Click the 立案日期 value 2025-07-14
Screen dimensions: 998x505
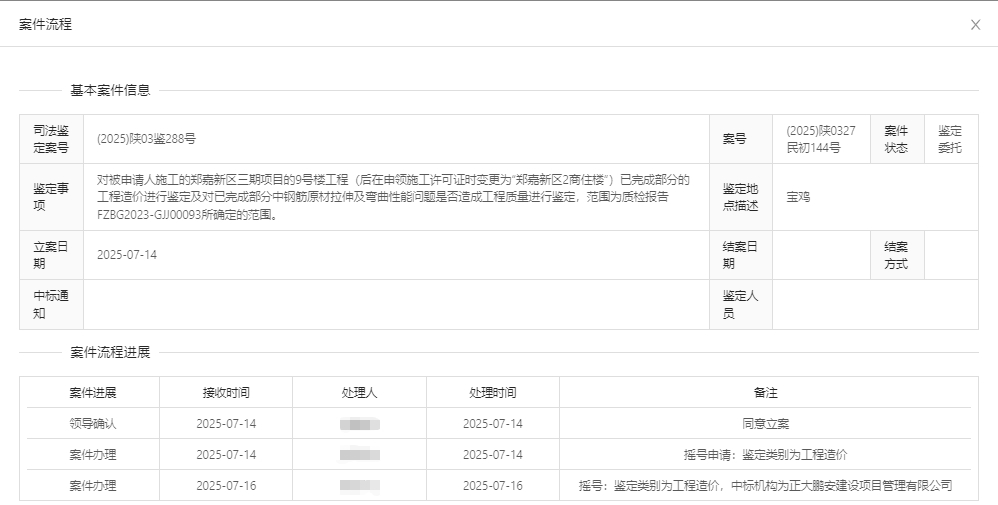tap(127, 255)
